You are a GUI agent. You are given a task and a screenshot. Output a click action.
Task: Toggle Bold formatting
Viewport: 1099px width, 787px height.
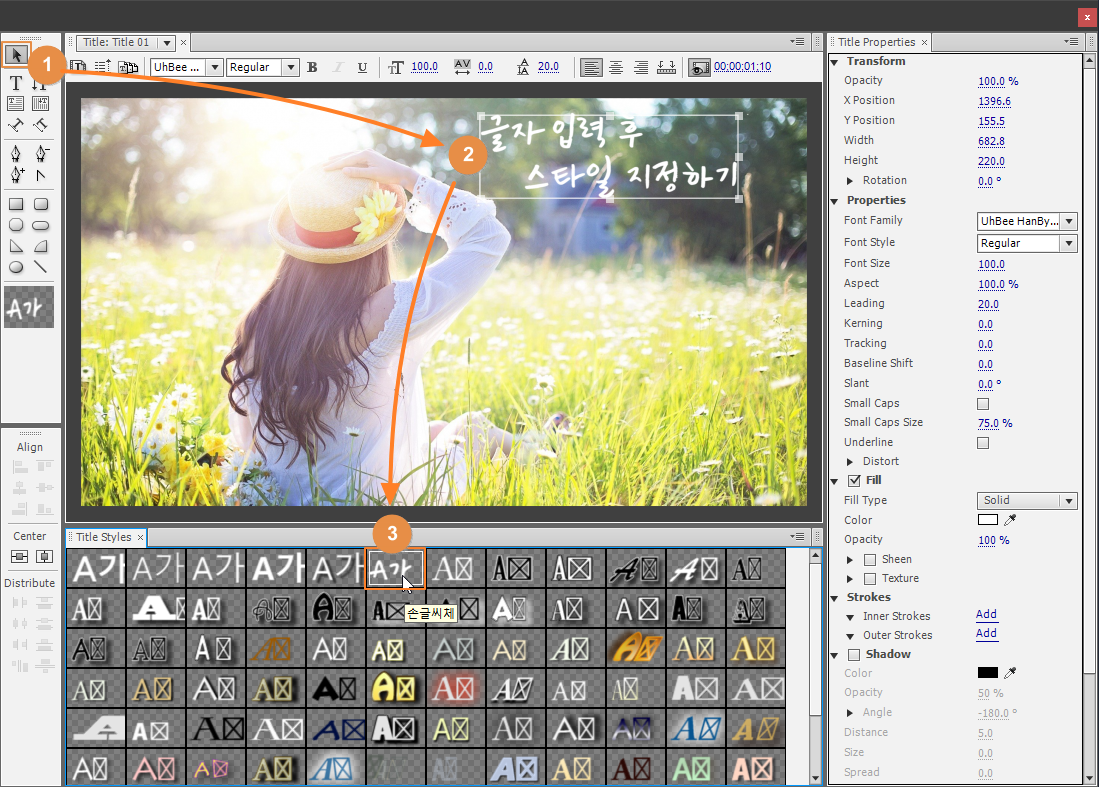(x=313, y=67)
